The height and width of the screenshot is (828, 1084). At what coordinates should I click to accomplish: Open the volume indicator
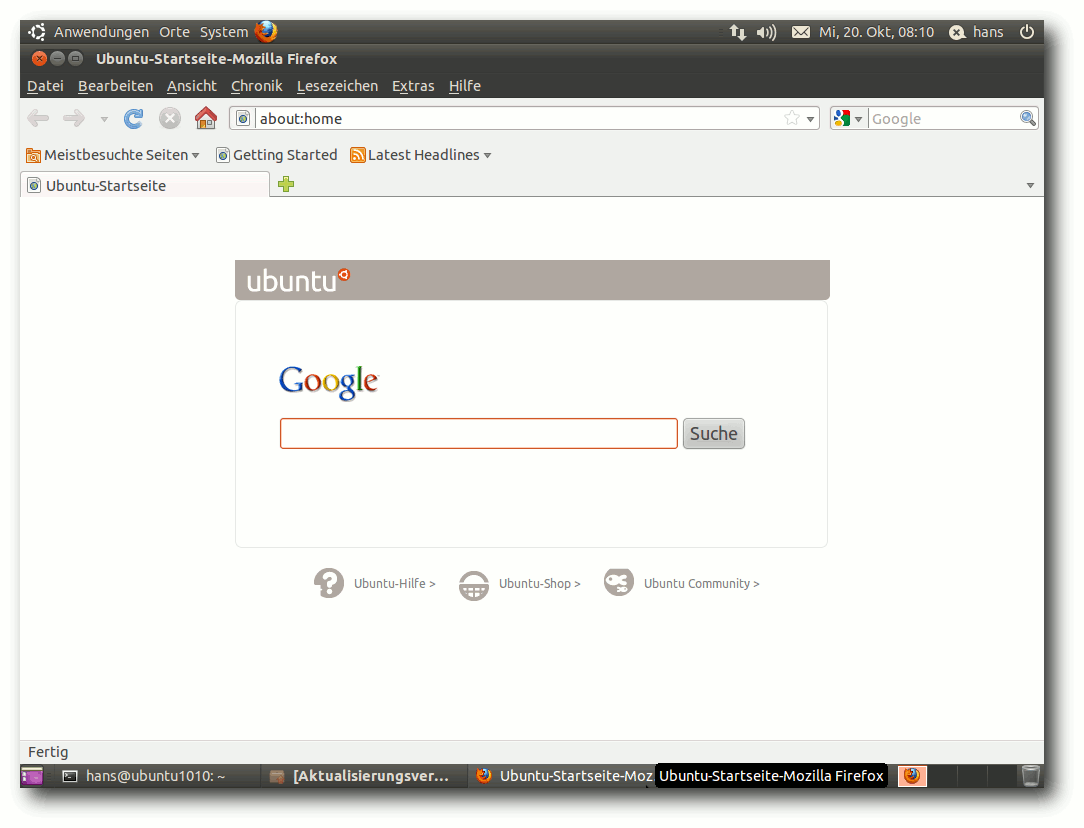[x=766, y=32]
